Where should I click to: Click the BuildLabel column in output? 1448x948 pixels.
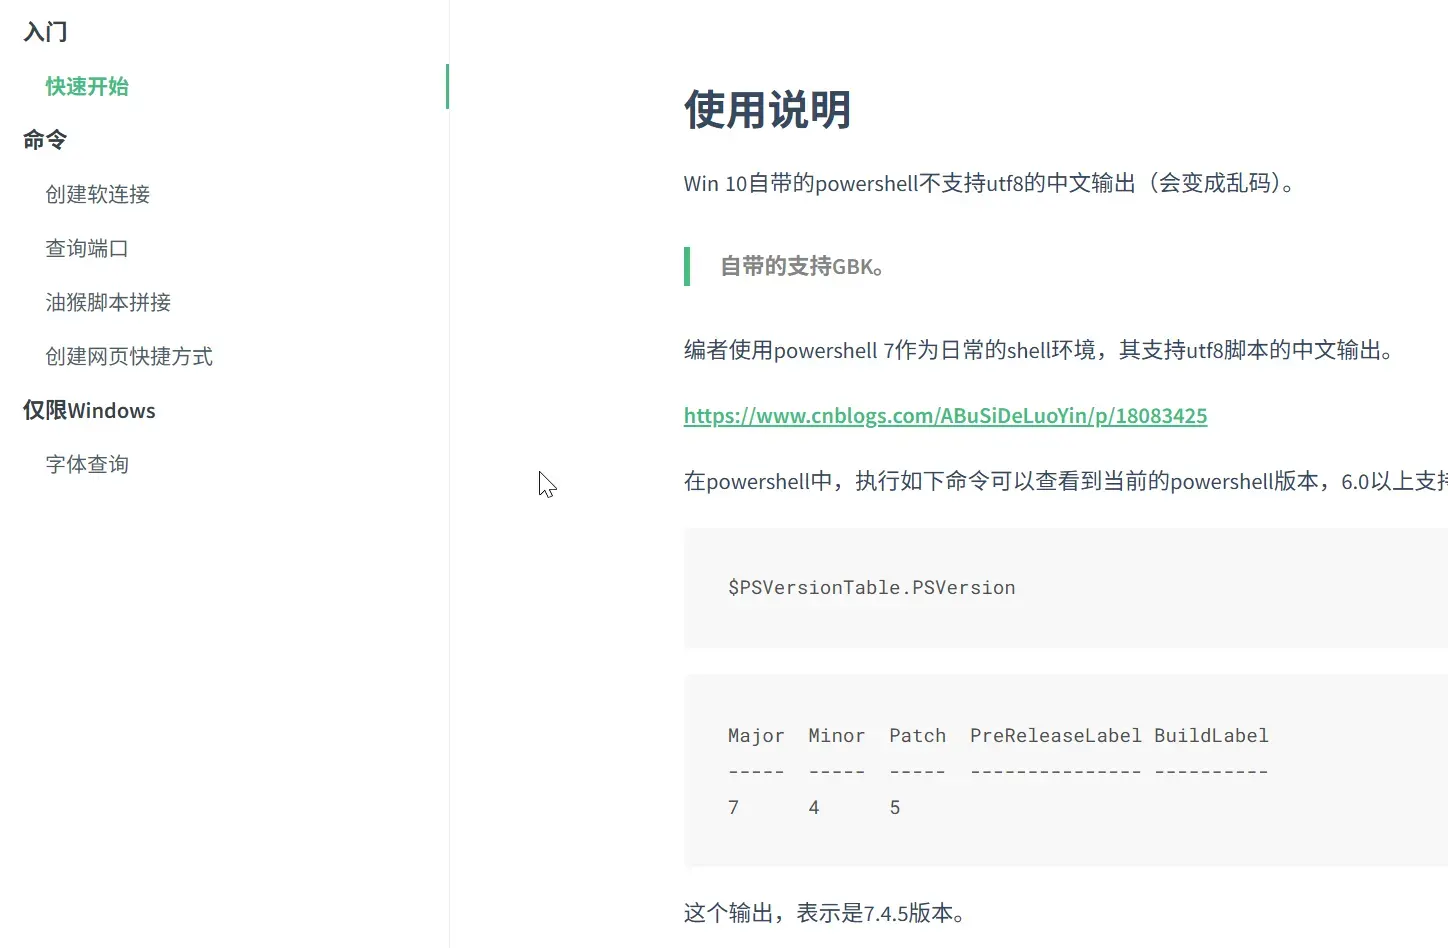(x=1211, y=736)
